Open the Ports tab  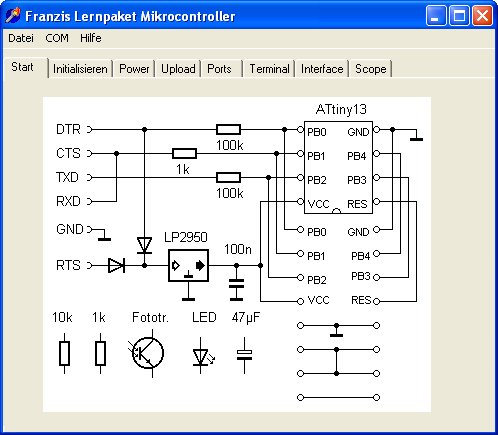click(219, 69)
